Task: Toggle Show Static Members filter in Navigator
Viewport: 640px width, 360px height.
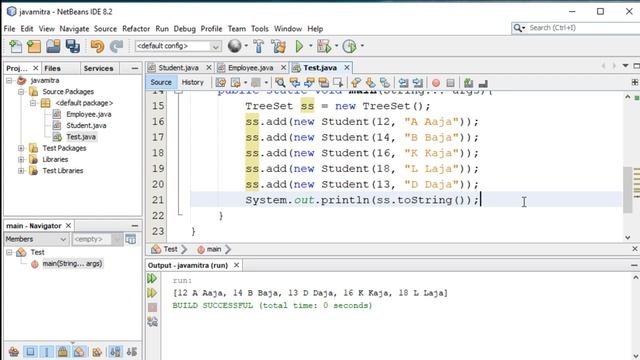Action: coord(47,351)
